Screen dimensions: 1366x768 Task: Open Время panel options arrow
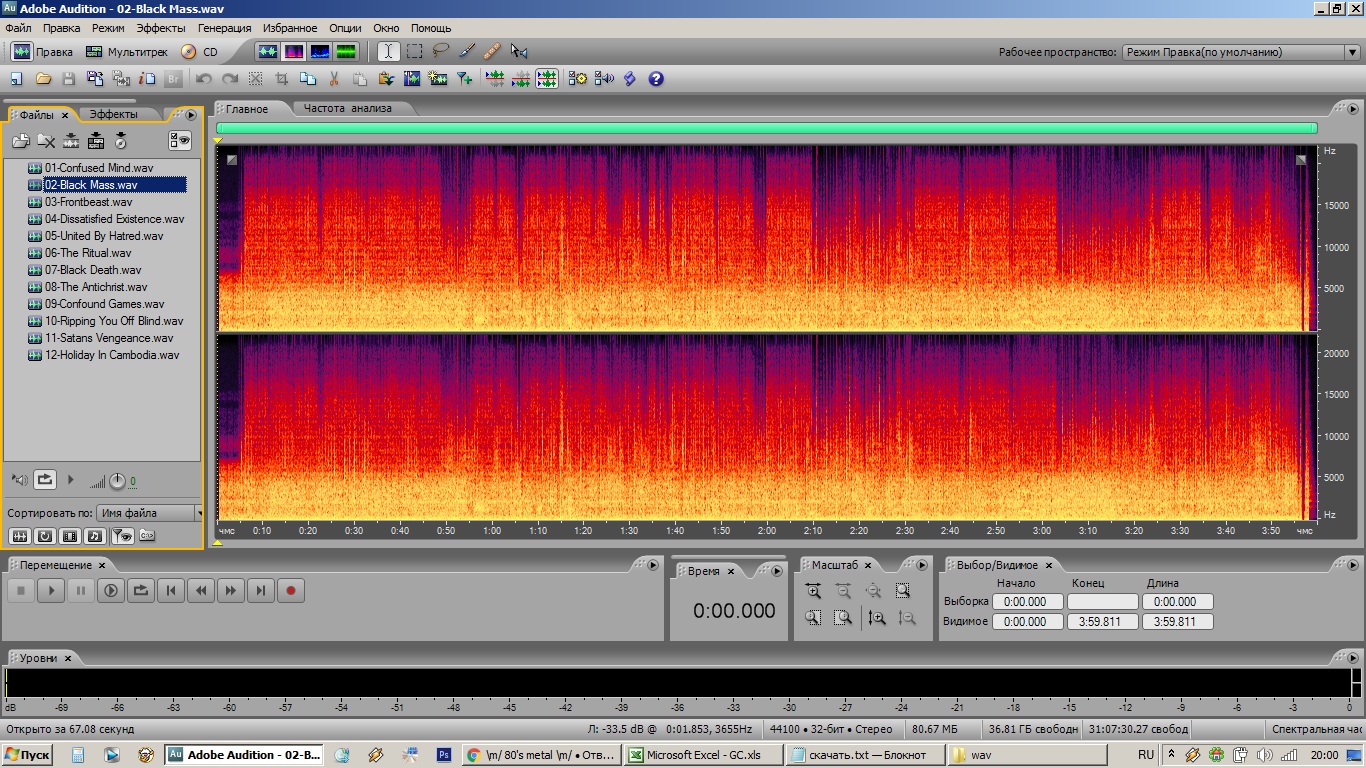coord(777,571)
